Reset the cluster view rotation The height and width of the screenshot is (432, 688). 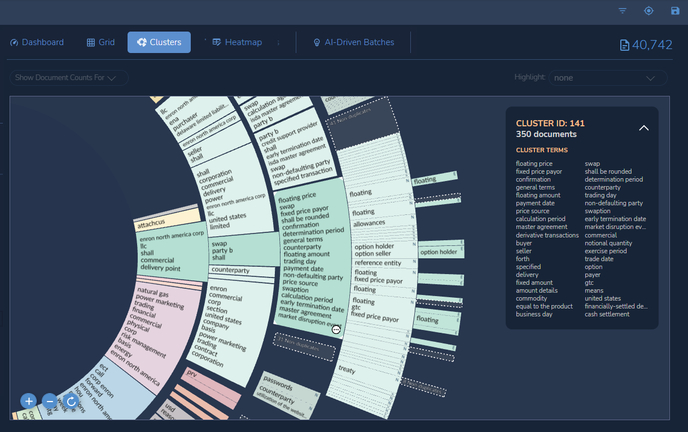click(x=71, y=401)
